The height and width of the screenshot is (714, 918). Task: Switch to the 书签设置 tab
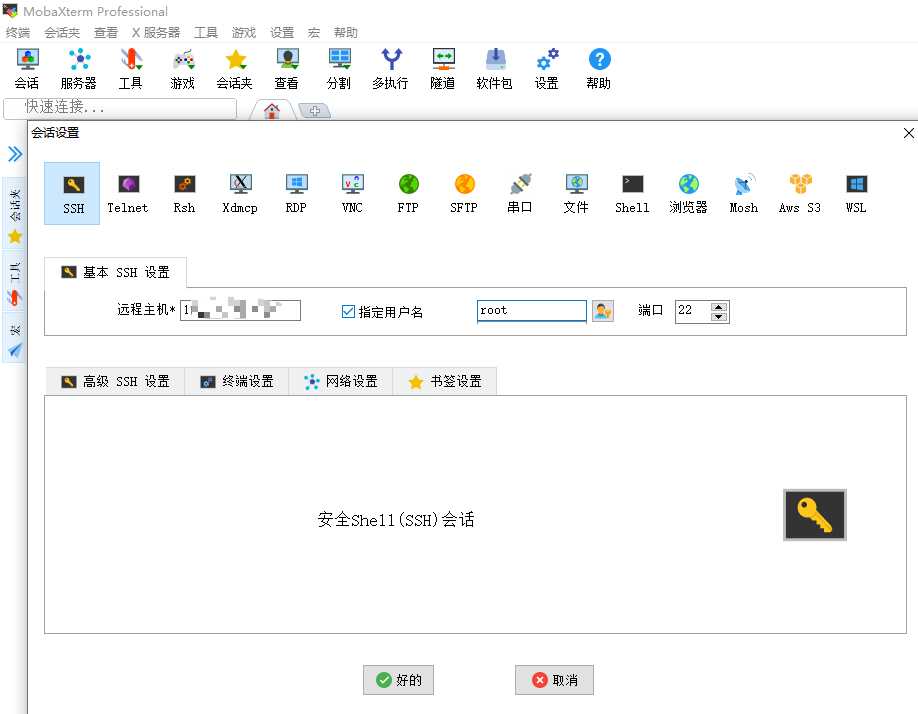click(445, 382)
